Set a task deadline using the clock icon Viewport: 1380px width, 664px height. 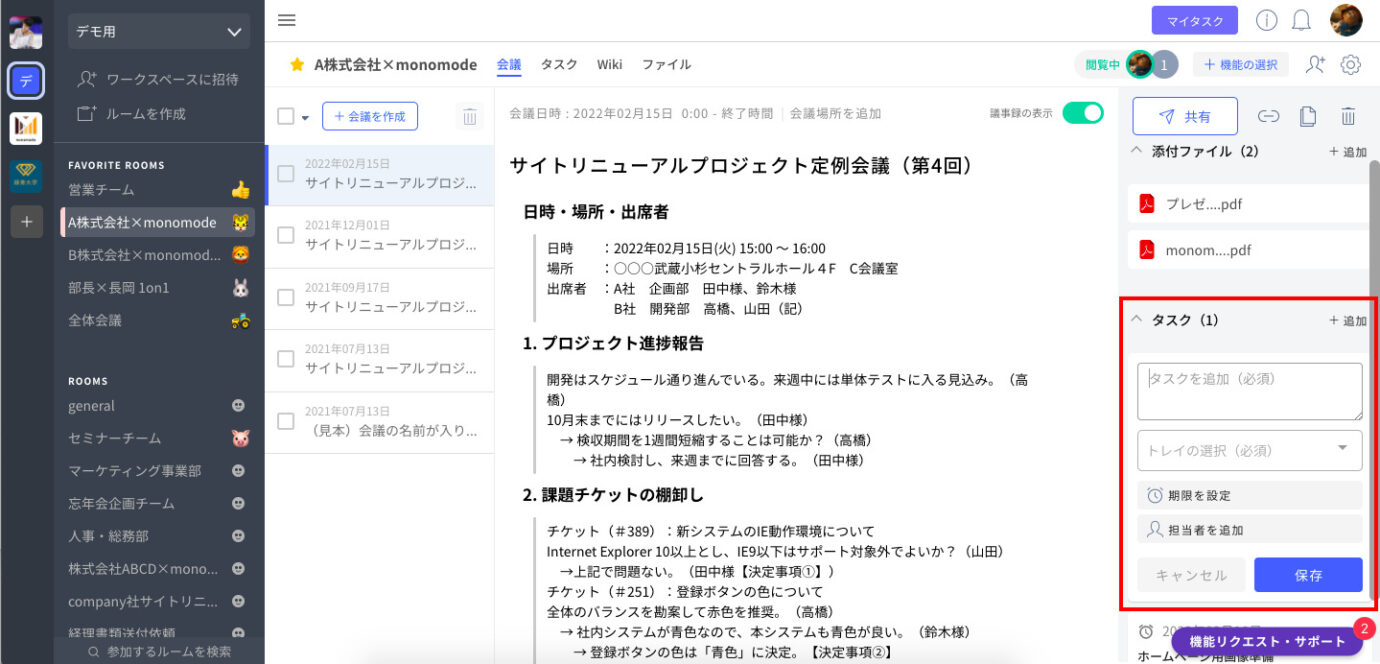pos(1154,495)
